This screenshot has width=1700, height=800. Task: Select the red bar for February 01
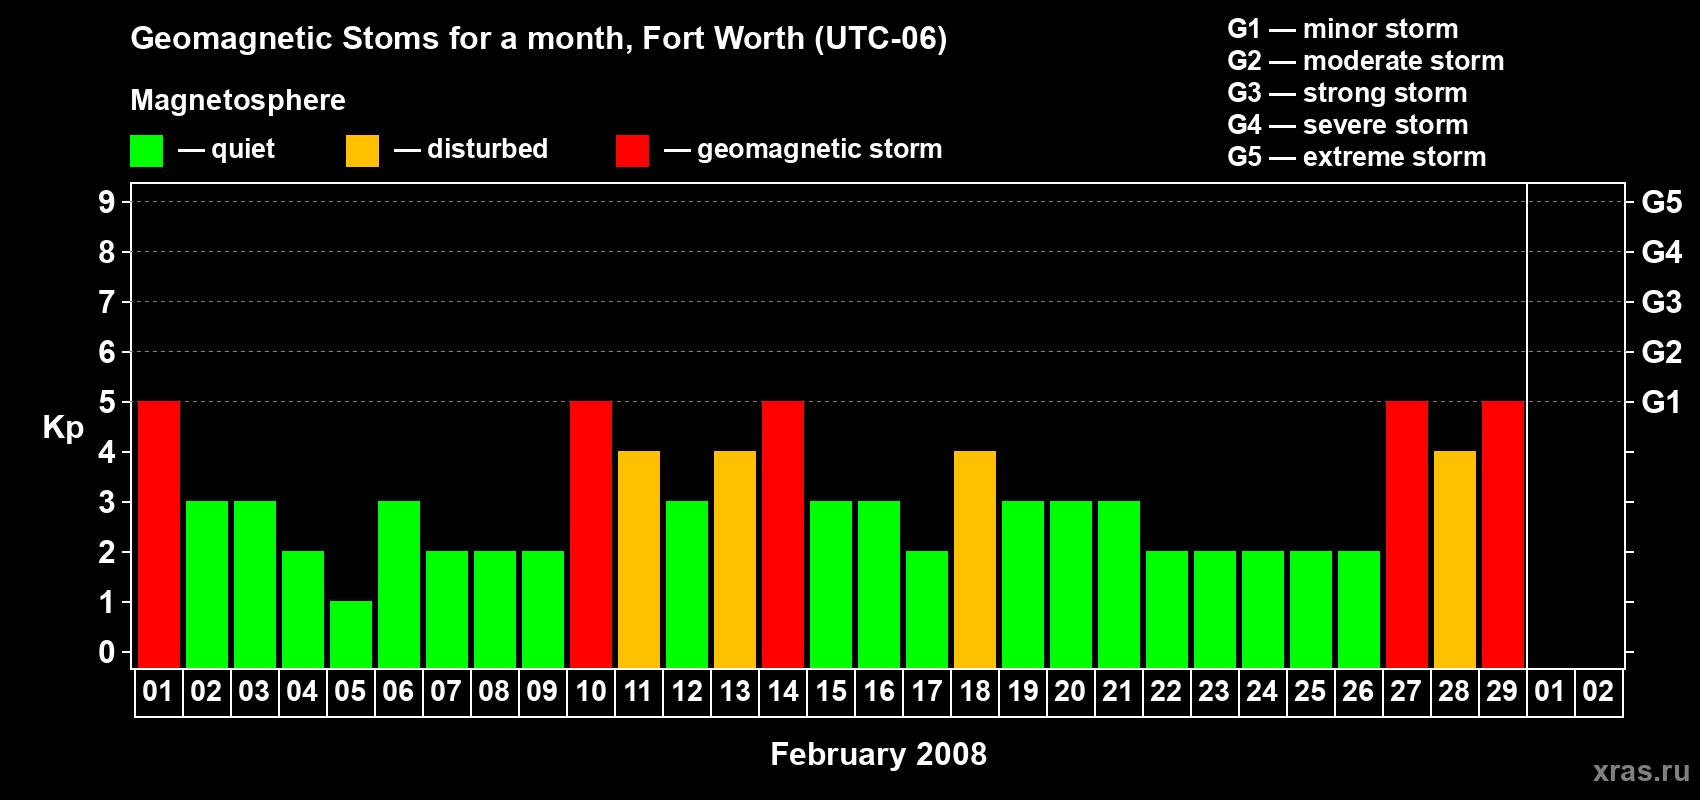pos(159,534)
